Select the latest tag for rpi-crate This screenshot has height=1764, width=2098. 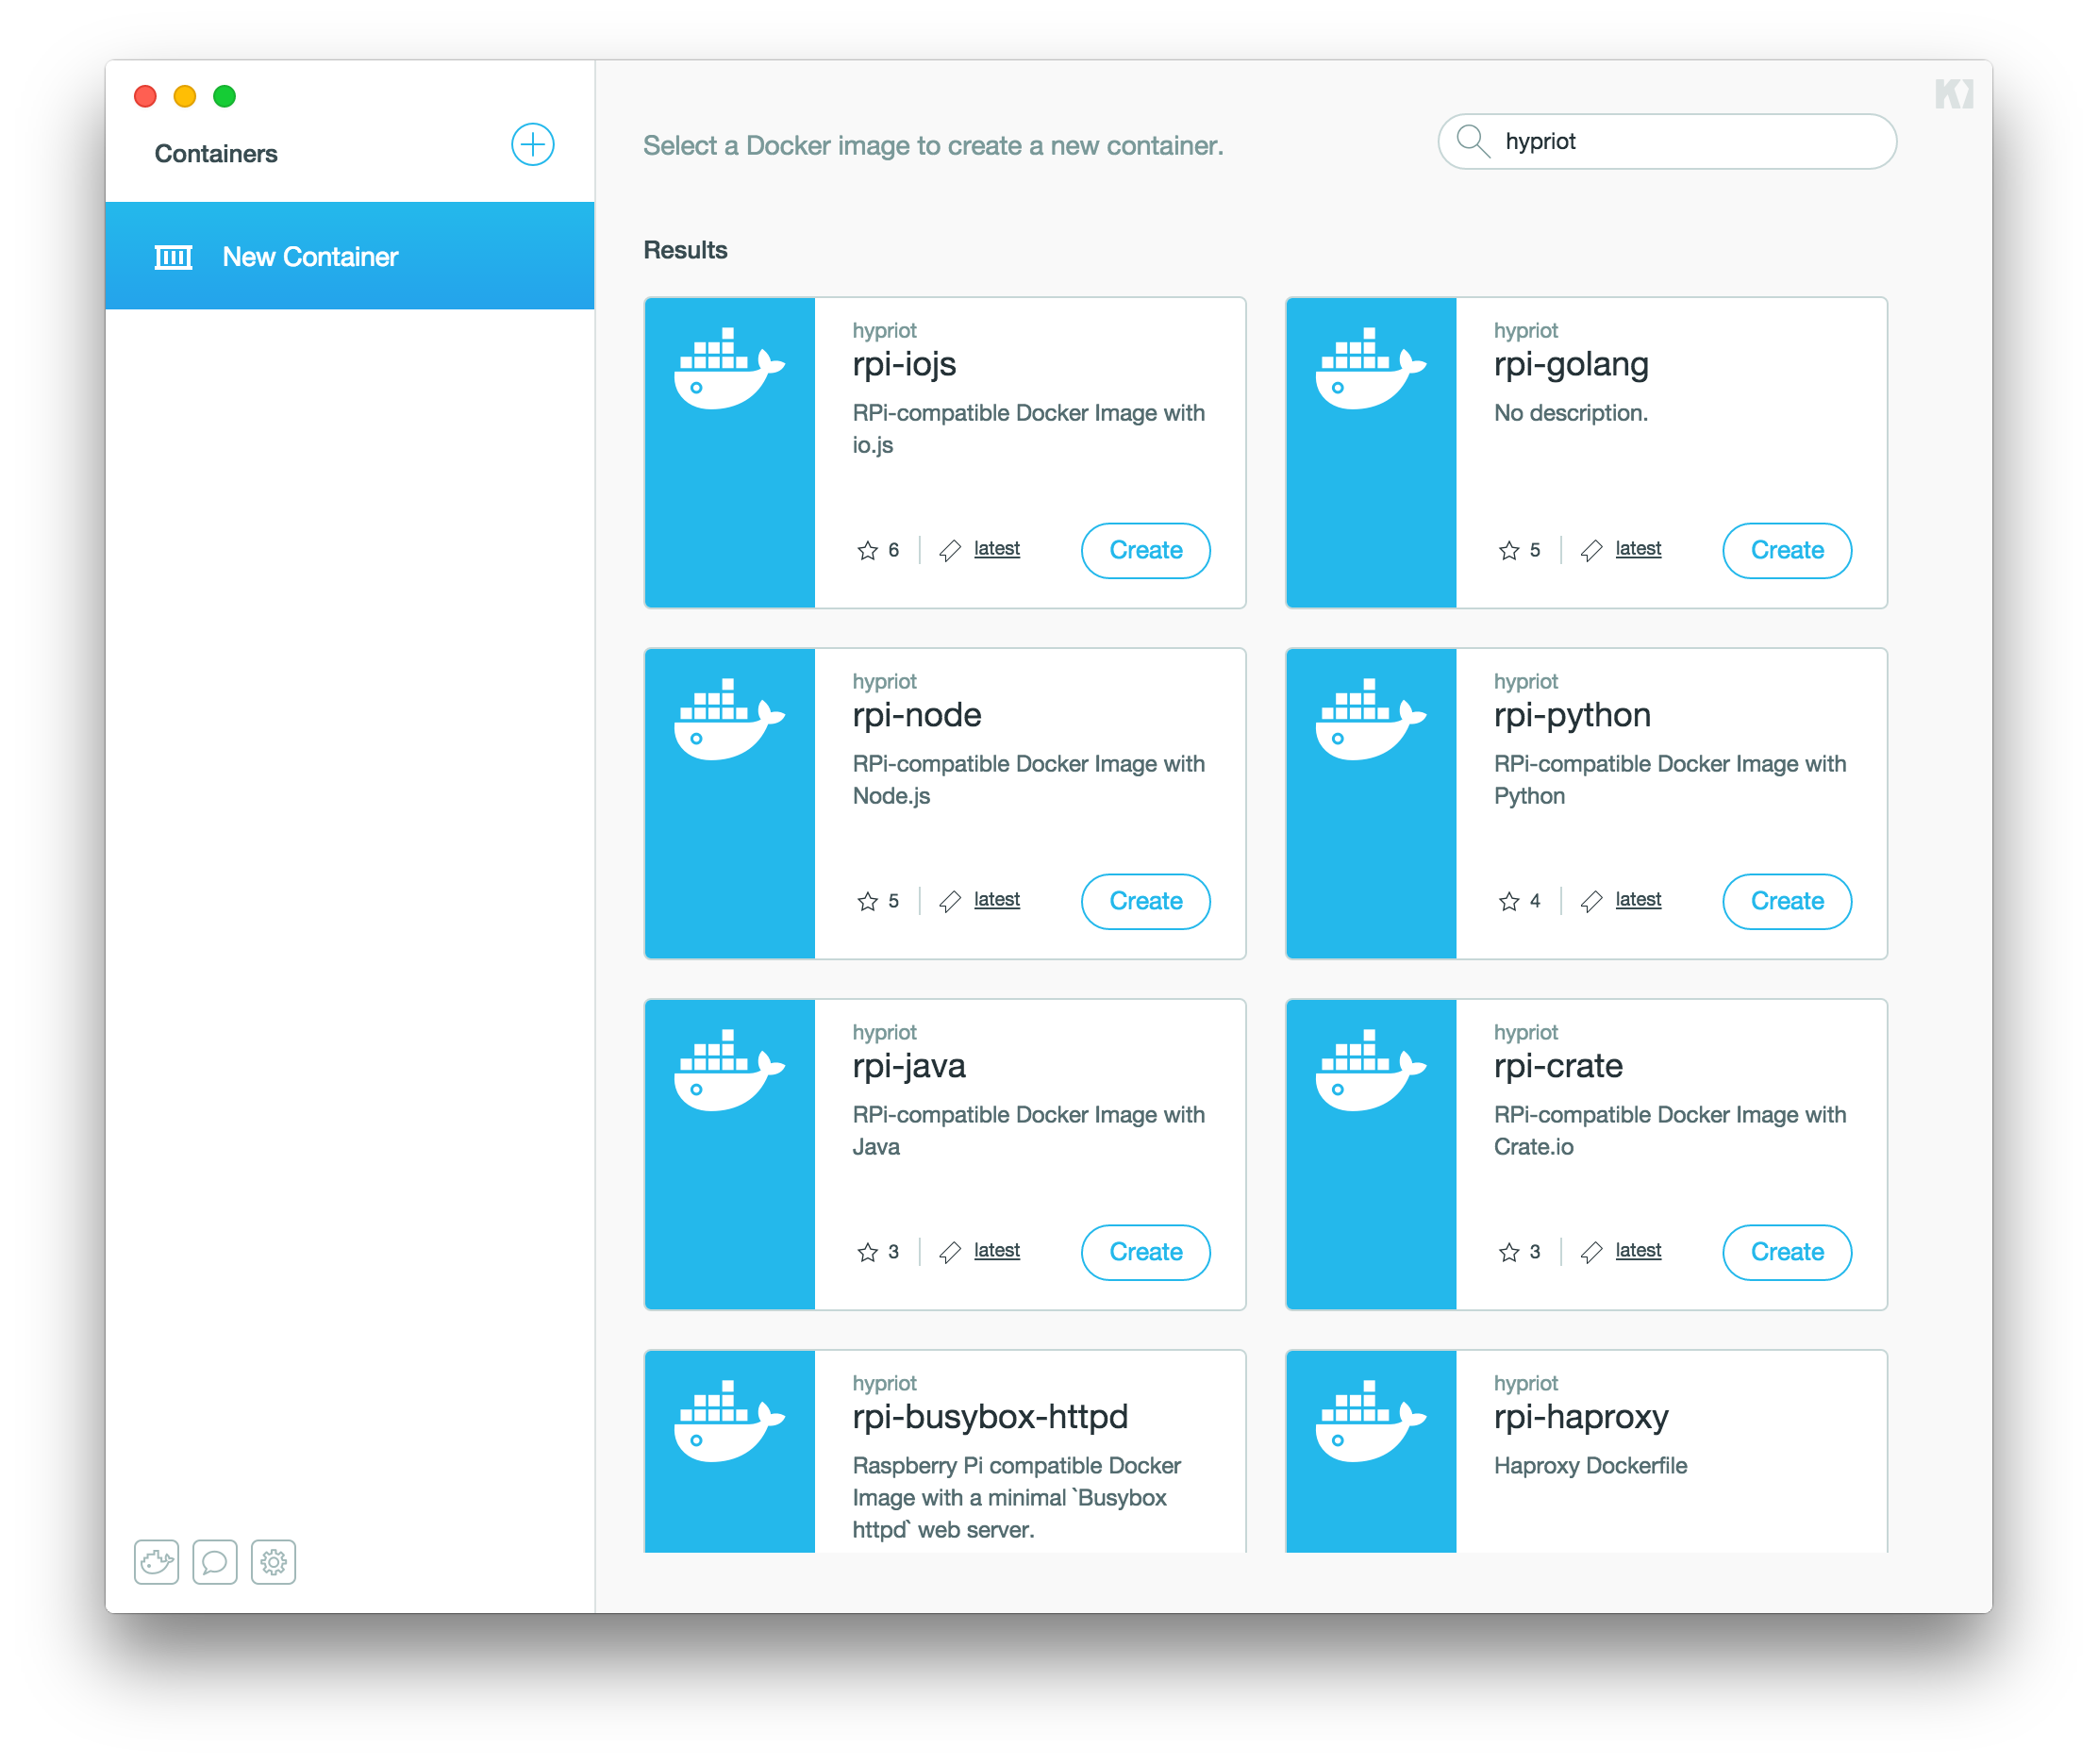point(1636,1251)
